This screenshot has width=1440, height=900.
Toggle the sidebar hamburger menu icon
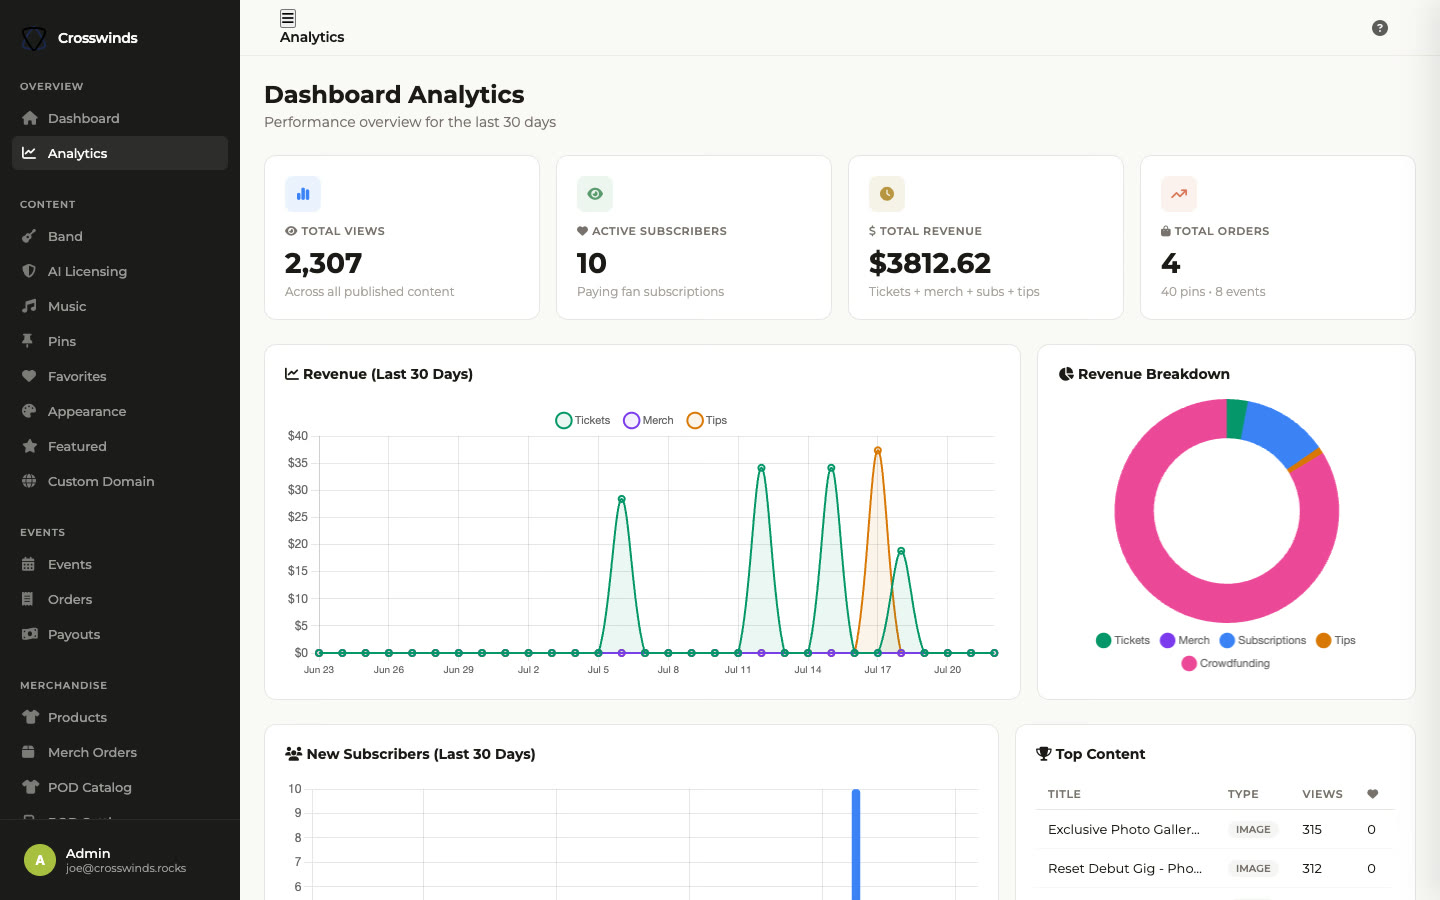tap(288, 18)
